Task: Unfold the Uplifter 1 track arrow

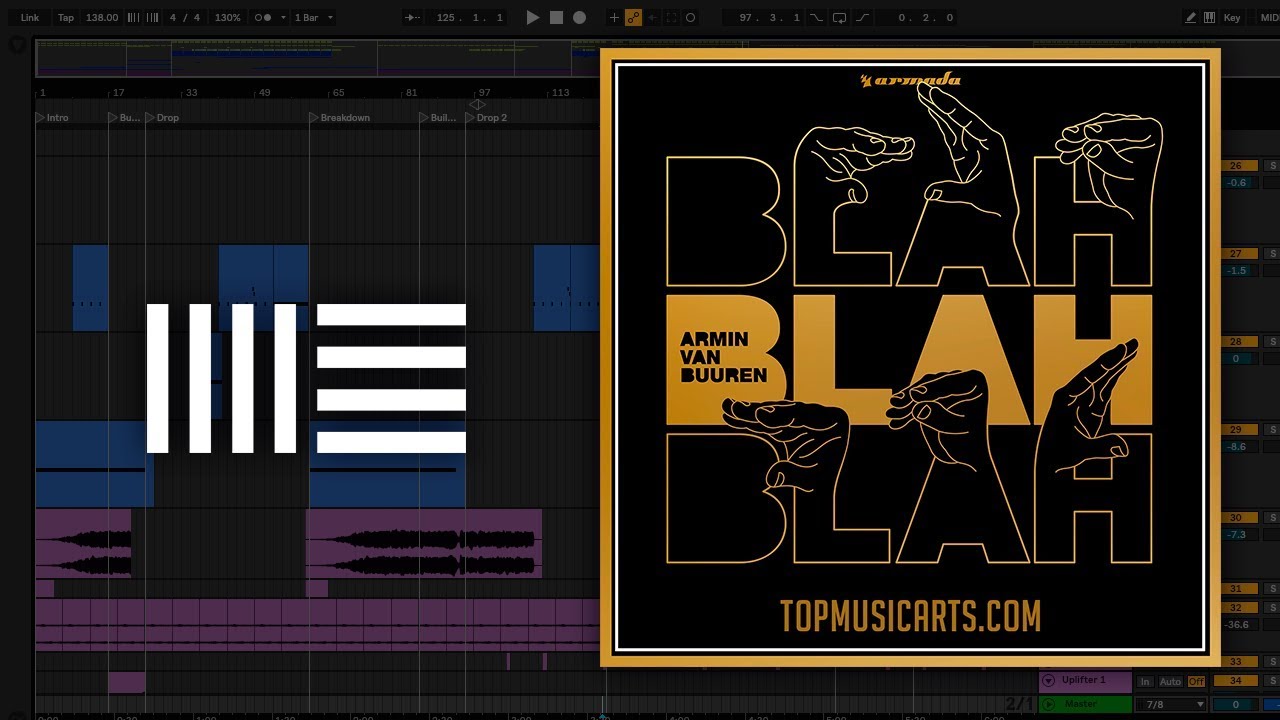Action: (x=1048, y=681)
